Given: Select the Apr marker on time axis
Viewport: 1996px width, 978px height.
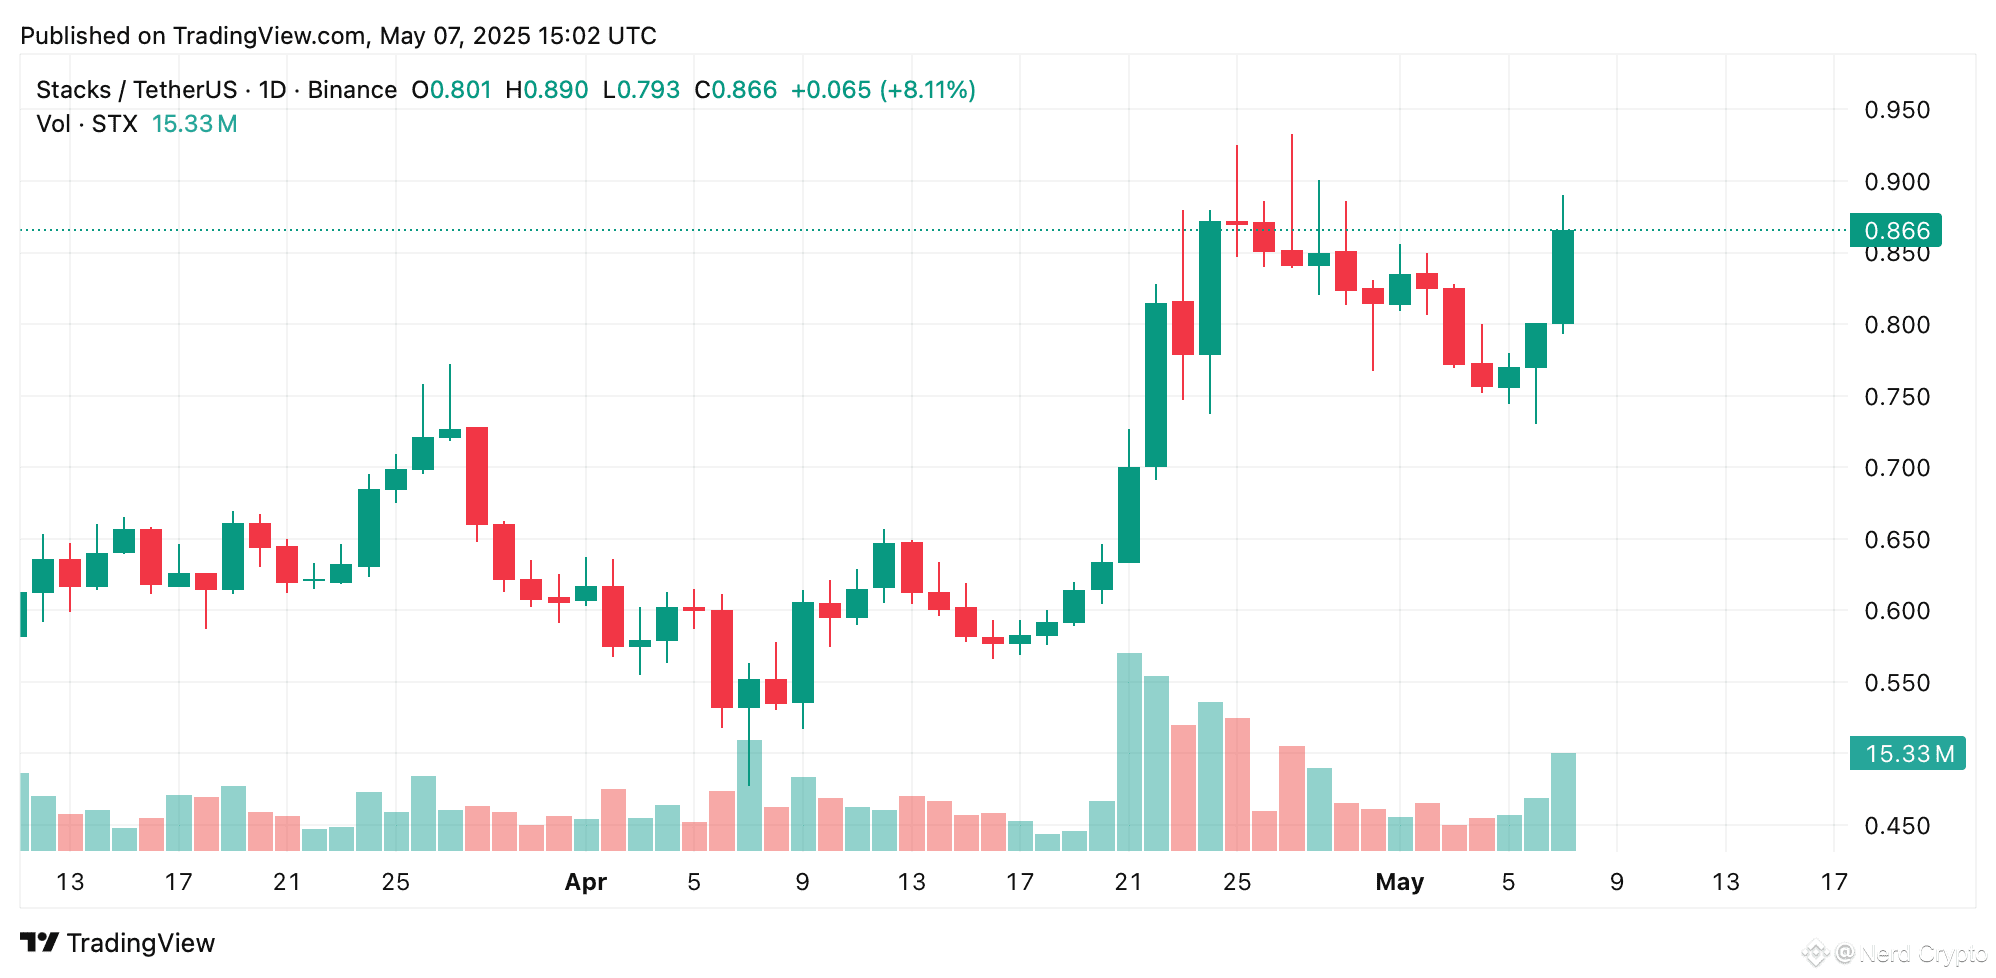Looking at the screenshot, I should (x=585, y=882).
